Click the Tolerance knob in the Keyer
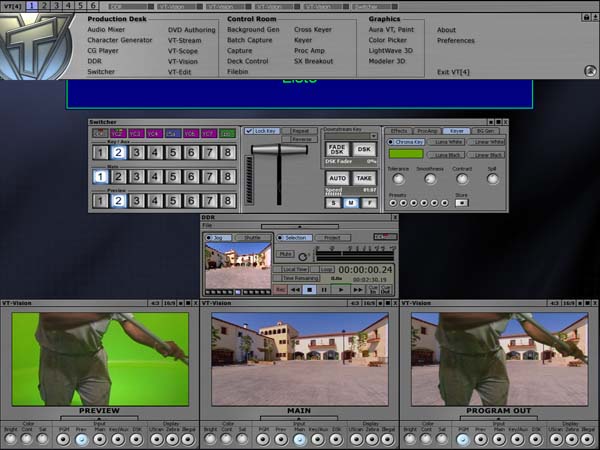Image resolution: width=600 pixels, height=450 pixels. (x=398, y=179)
